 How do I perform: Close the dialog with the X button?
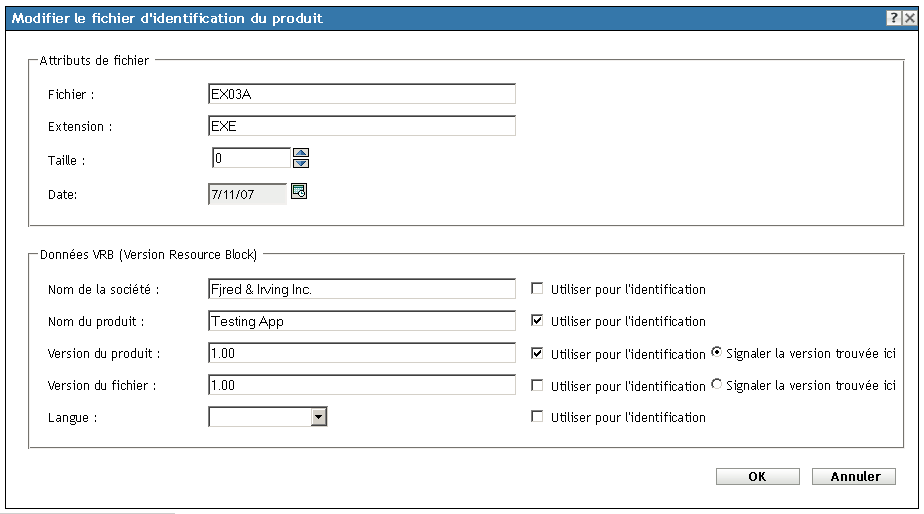909,19
